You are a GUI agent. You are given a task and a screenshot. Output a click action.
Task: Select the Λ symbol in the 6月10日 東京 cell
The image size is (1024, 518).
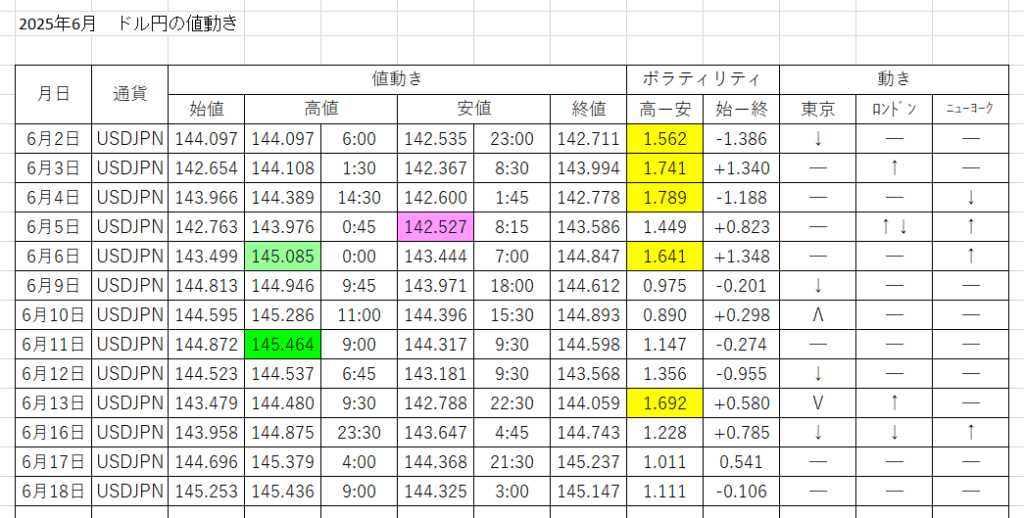pos(818,315)
